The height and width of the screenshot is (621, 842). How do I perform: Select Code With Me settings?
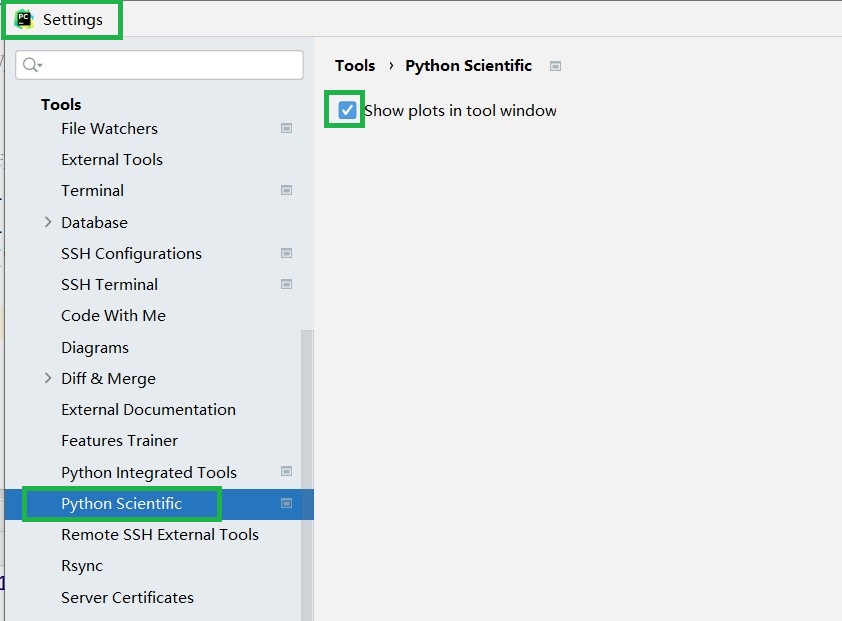click(113, 315)
